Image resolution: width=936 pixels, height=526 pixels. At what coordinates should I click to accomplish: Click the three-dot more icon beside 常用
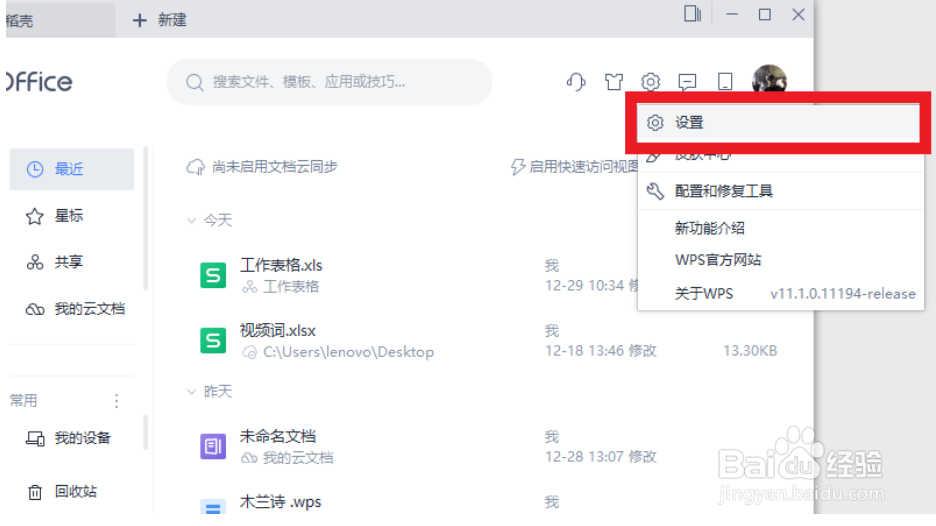116,401
